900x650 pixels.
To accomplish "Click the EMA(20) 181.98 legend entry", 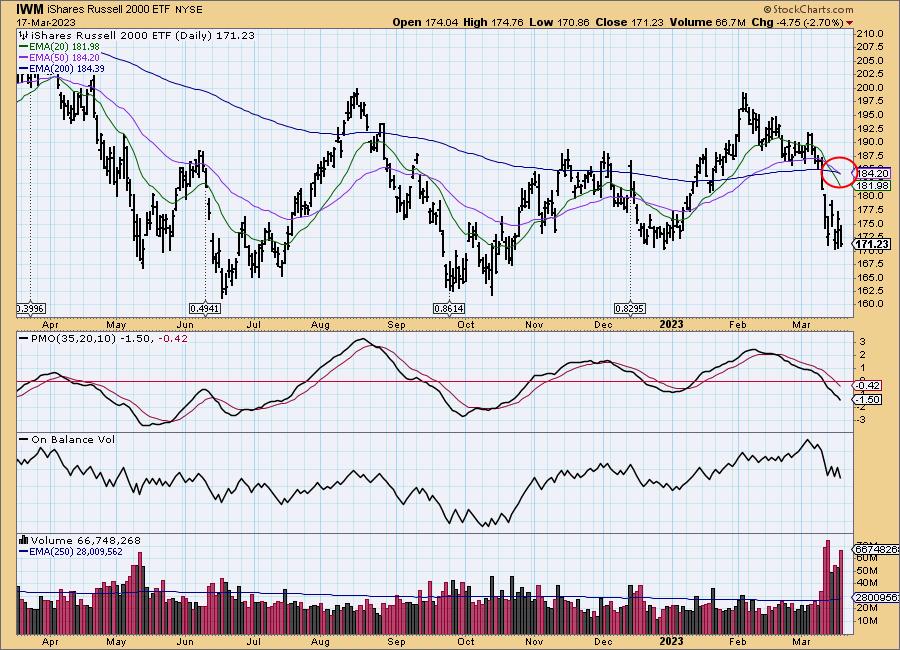I will pos(59,47).
